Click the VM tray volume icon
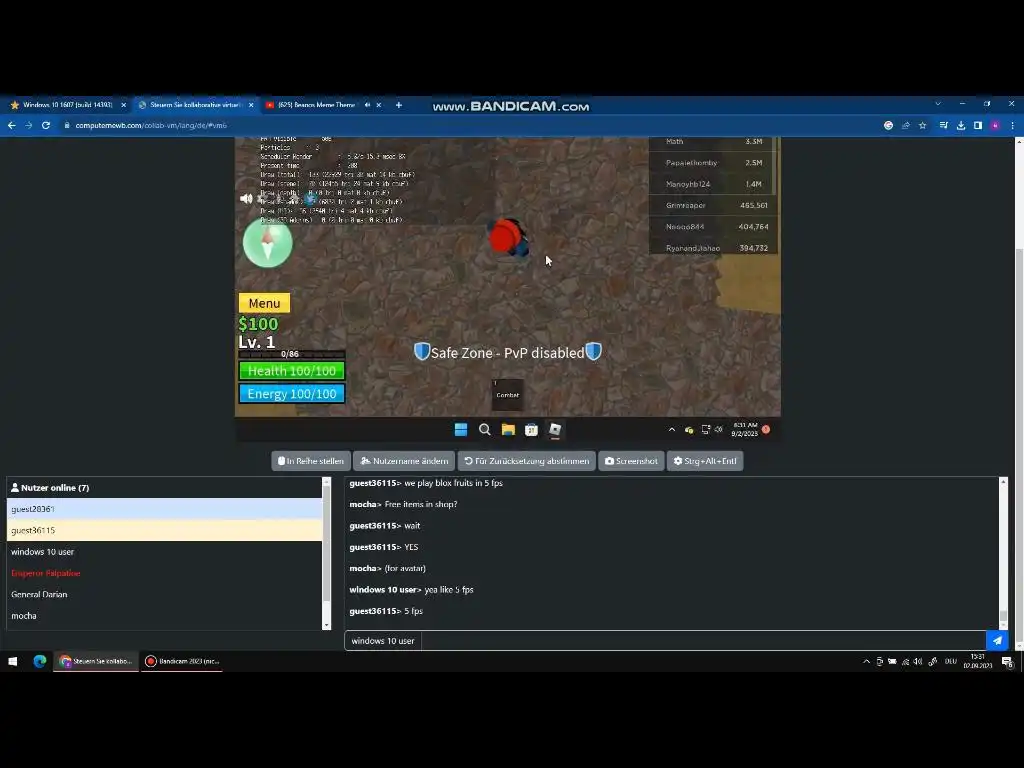Image resolution: width=1024 pixels, height=768 pixels. coord(718,429)
